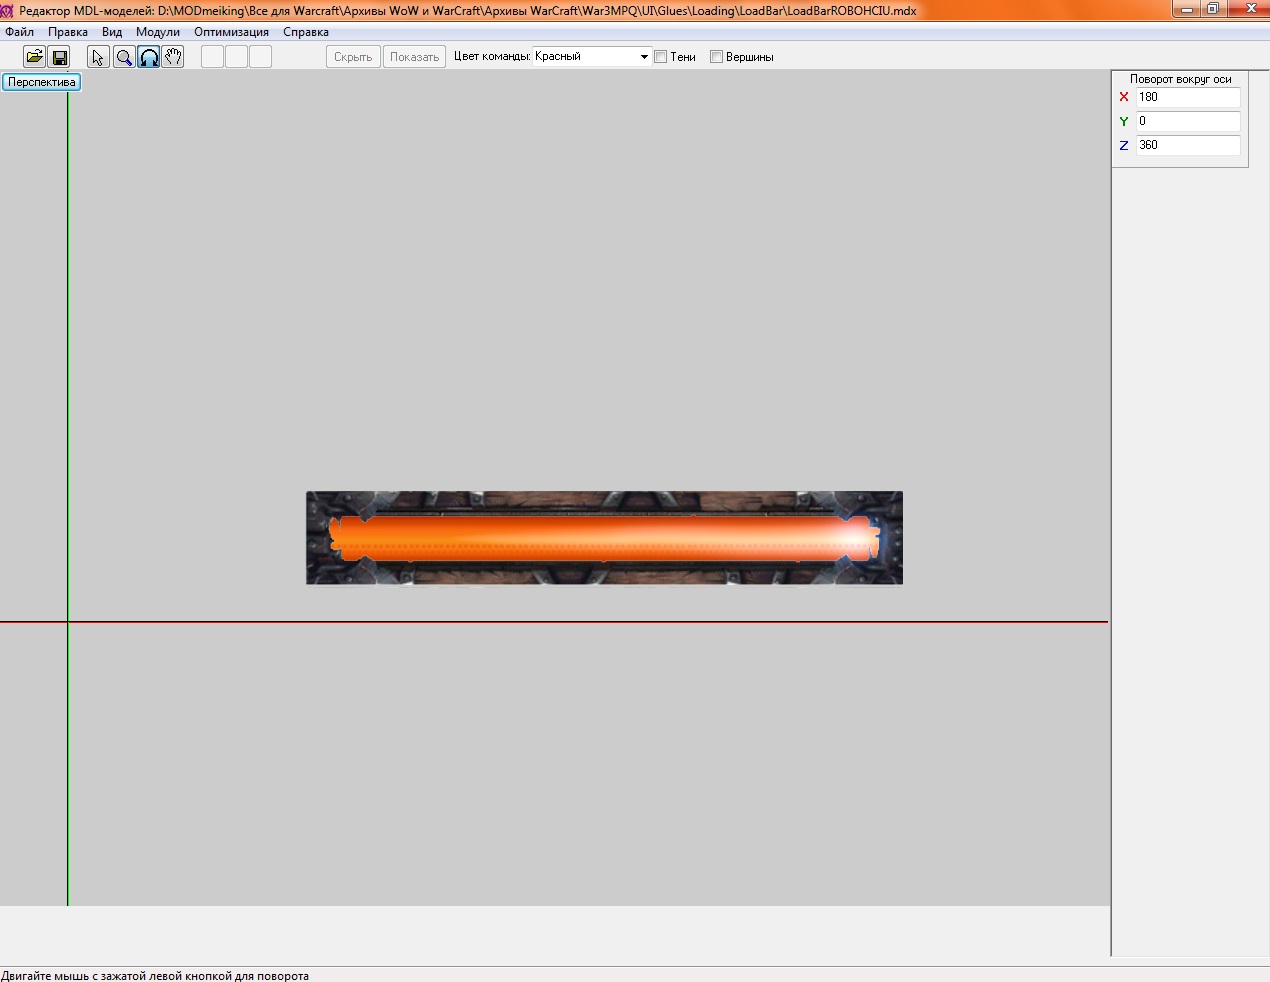Open the Файл menu
This screenshot has height=982, width=1270.
tap(19, 32)
